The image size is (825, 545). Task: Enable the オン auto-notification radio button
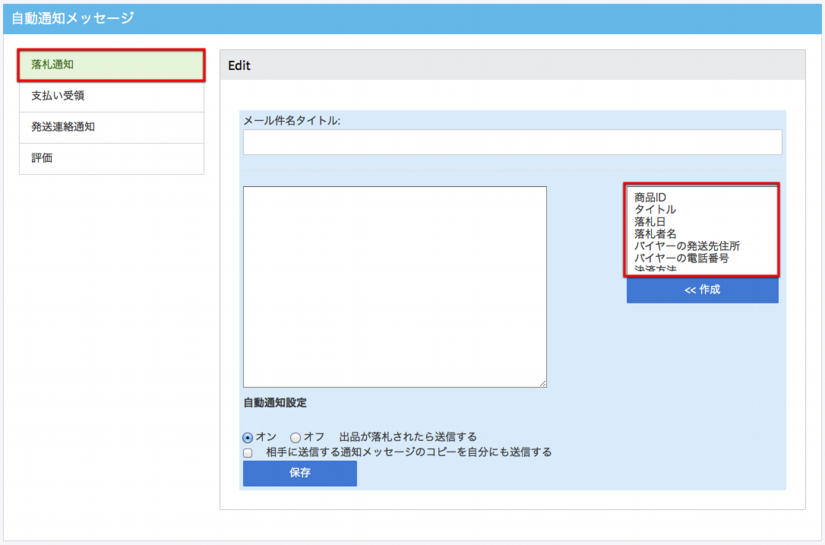(248, 437)
